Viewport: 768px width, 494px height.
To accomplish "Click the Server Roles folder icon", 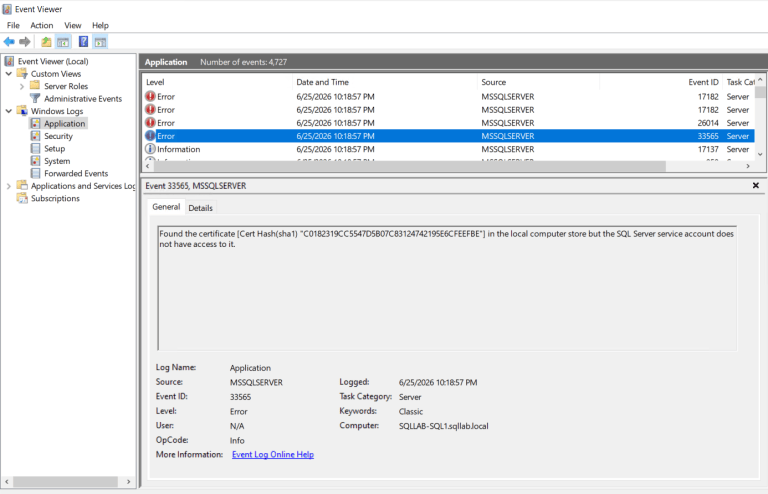I will click(x=35, y=86).
